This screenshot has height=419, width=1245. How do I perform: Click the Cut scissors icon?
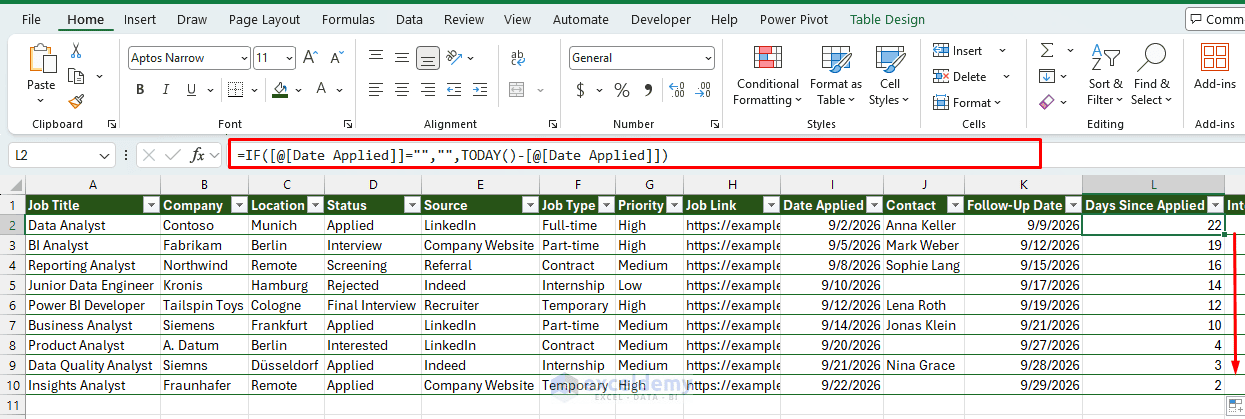click(76, 51)
